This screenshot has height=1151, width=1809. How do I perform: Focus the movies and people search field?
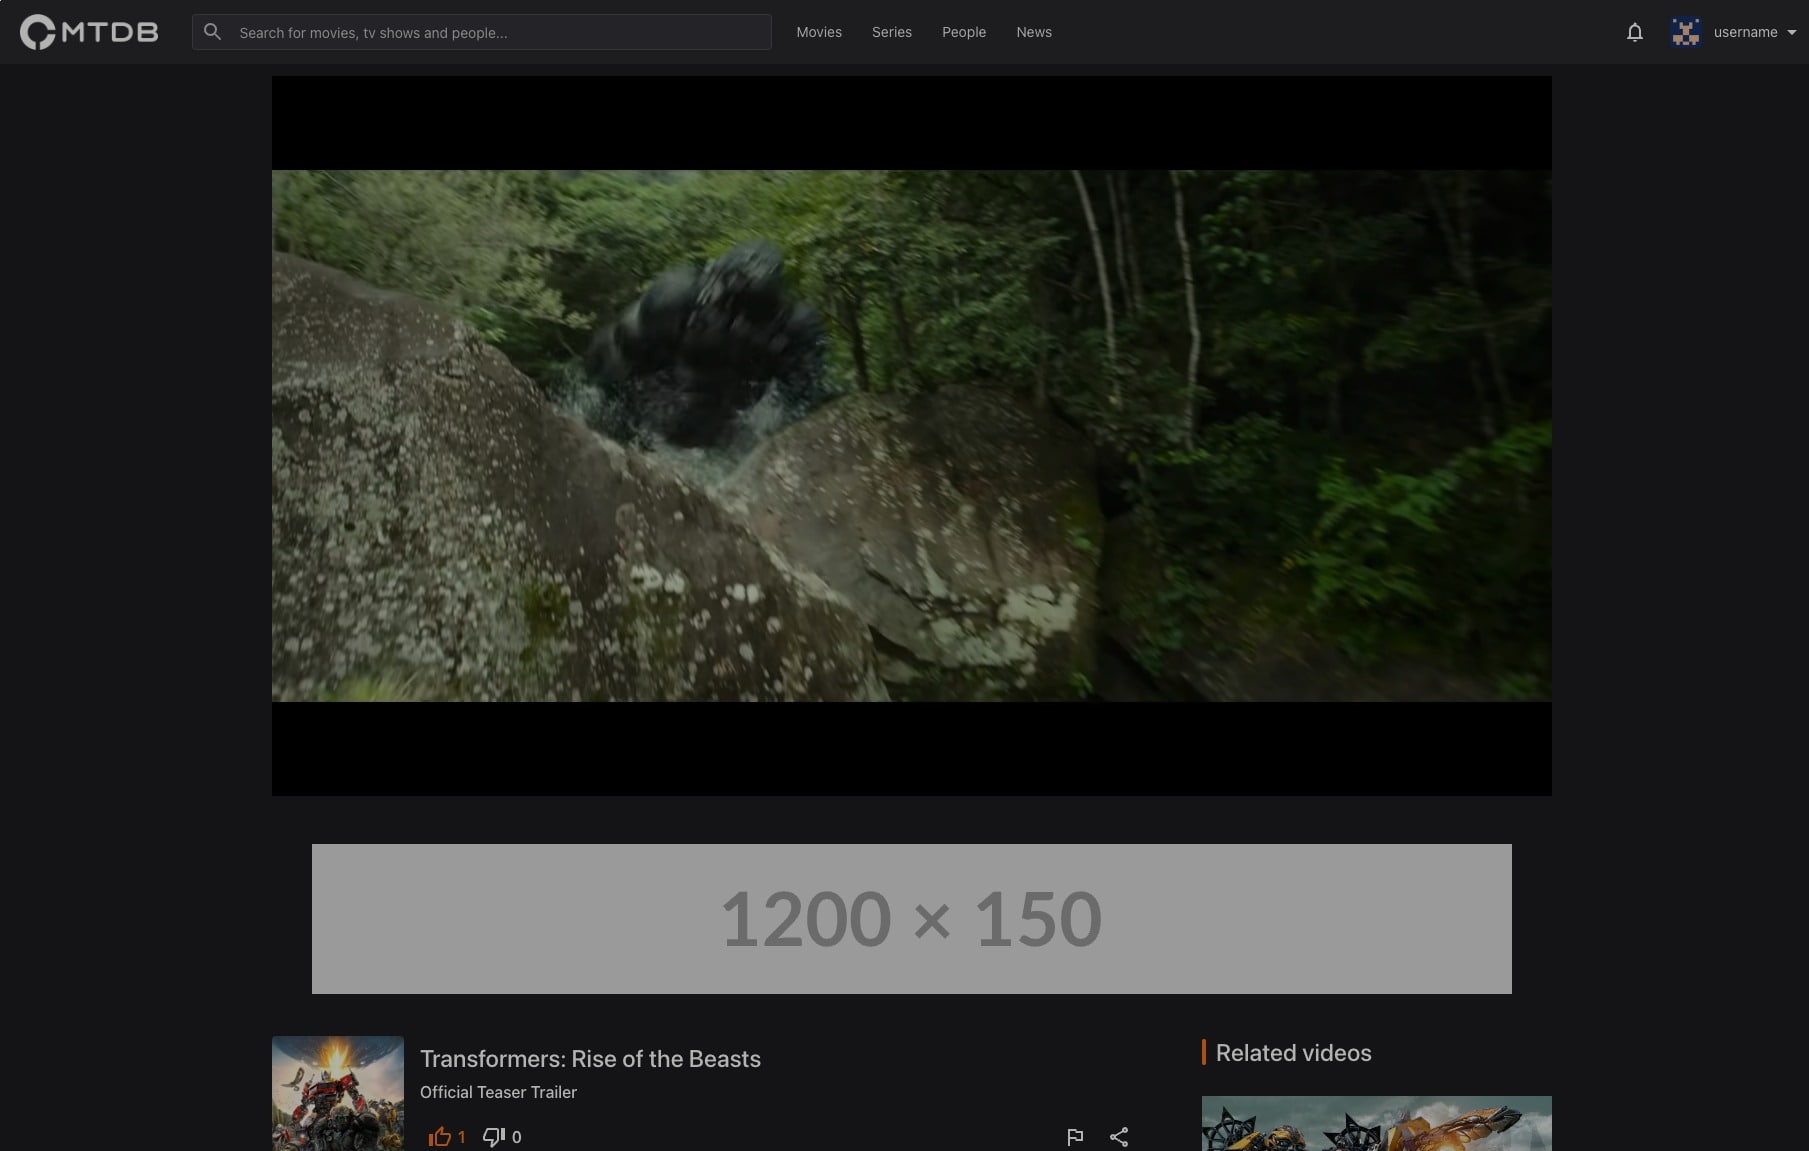(481, 32)
